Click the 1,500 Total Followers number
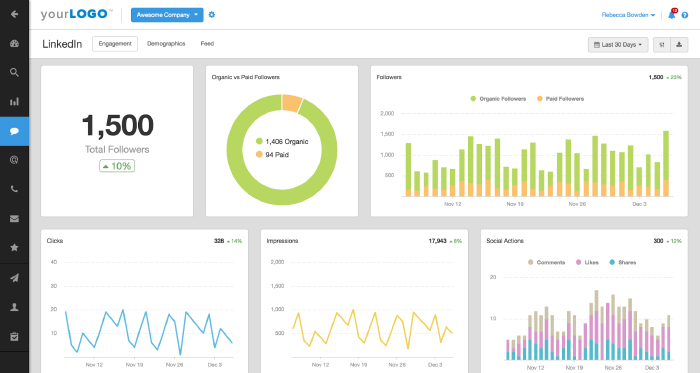700x373 pixels. click(x=118, y=125)
